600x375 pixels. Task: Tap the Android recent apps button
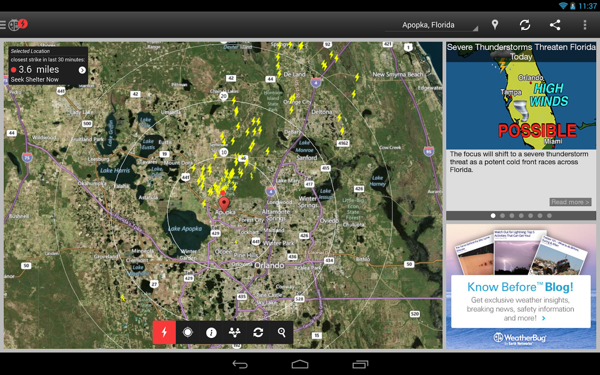click(x=360, y=364)
